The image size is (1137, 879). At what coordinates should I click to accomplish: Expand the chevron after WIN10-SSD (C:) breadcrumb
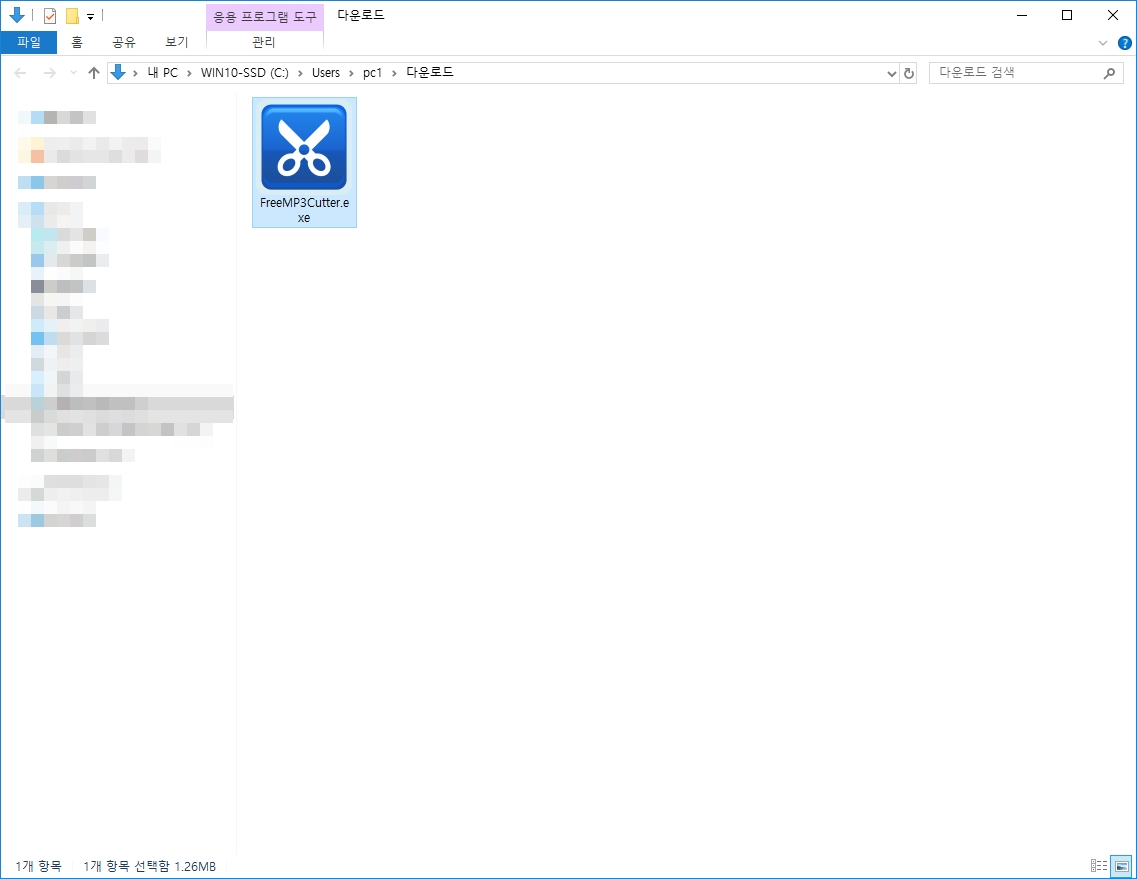[x=300, y=73]
